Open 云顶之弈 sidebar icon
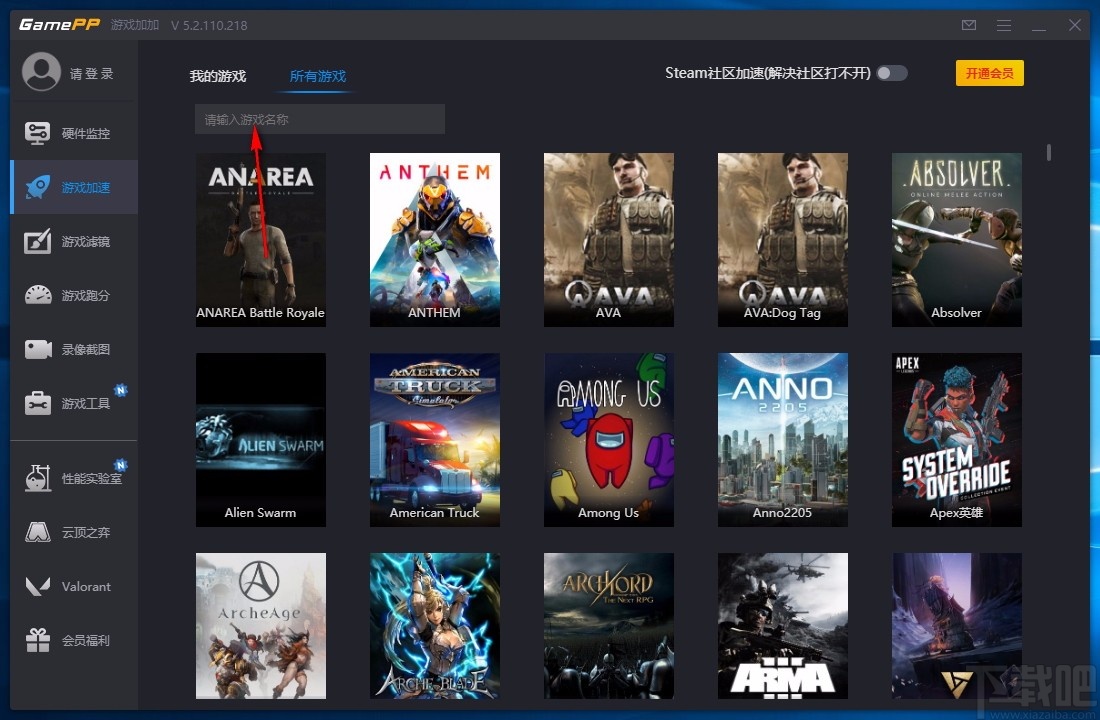 pyautogui.click(x=38, y=532)
